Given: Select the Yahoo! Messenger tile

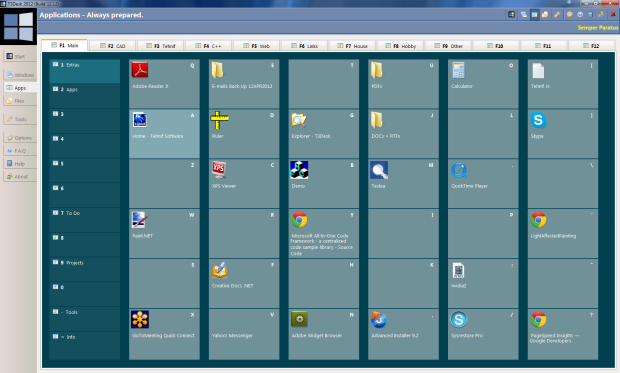Looking at the screenshot, I should click(244, 334).
